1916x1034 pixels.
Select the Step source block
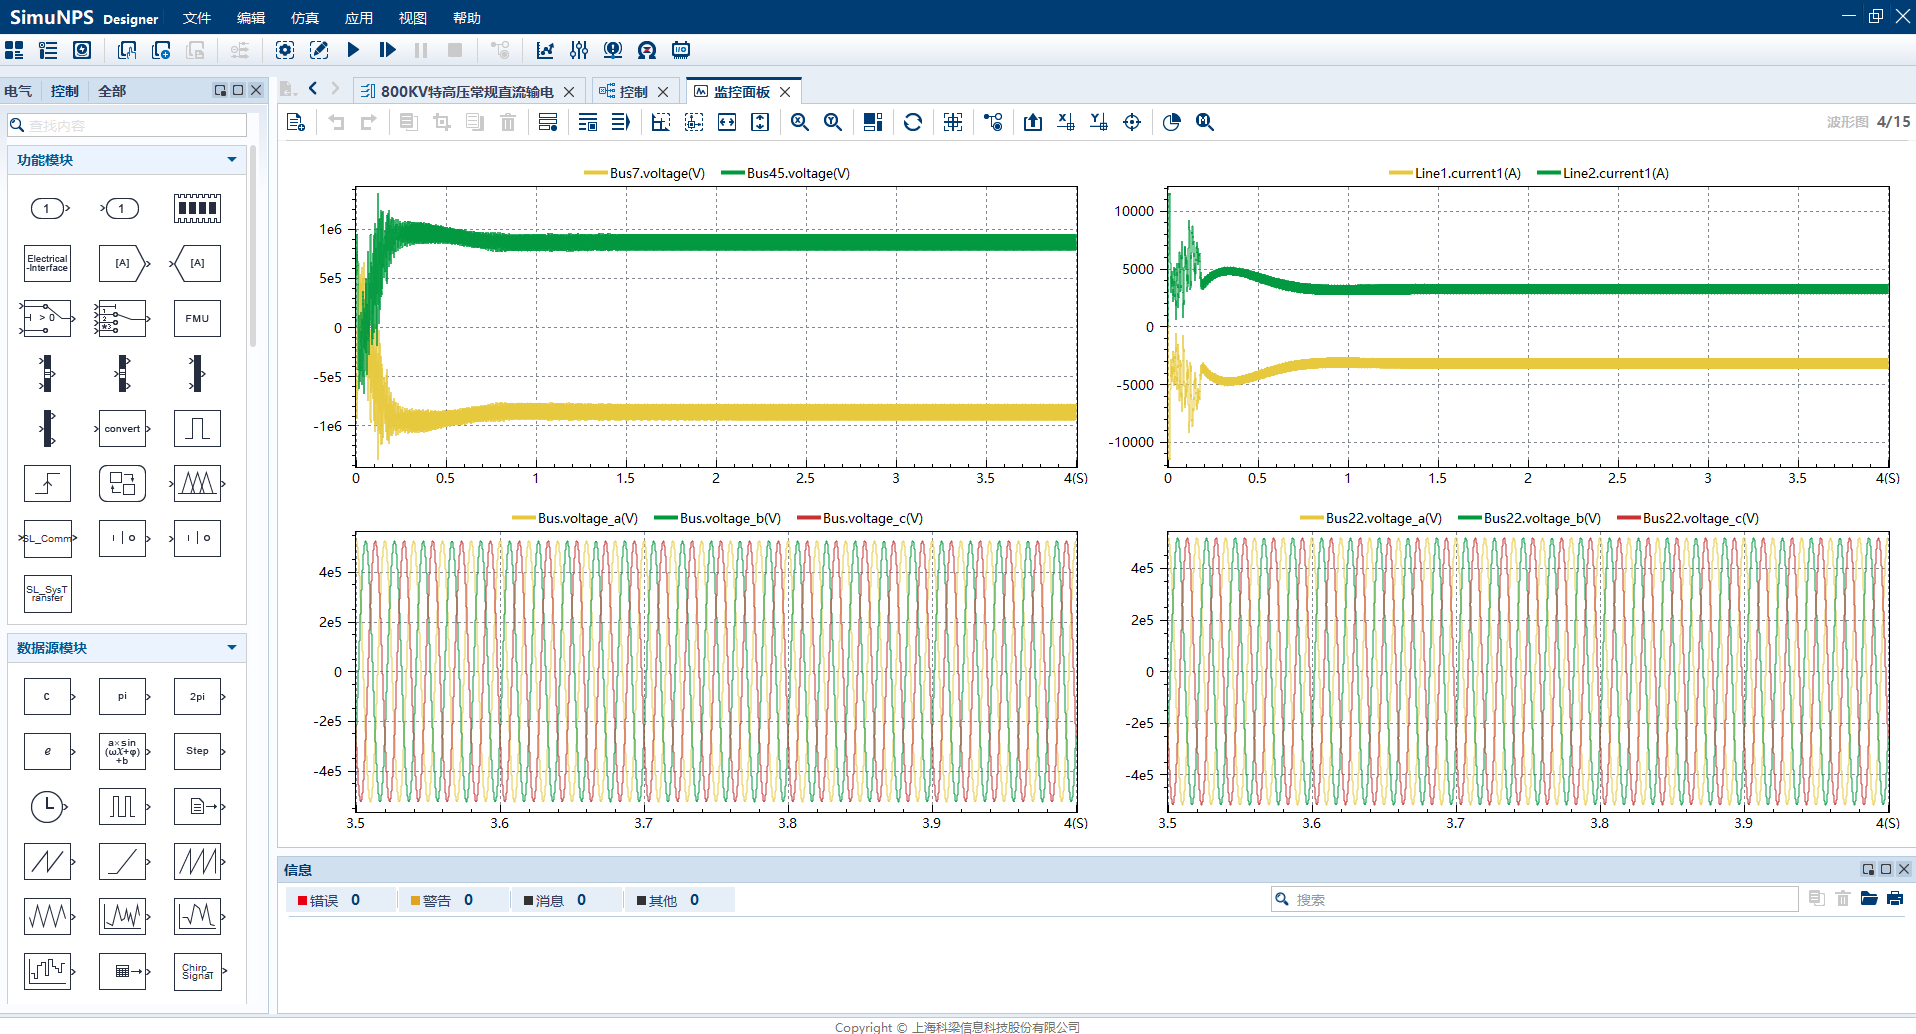coord(197,751)
